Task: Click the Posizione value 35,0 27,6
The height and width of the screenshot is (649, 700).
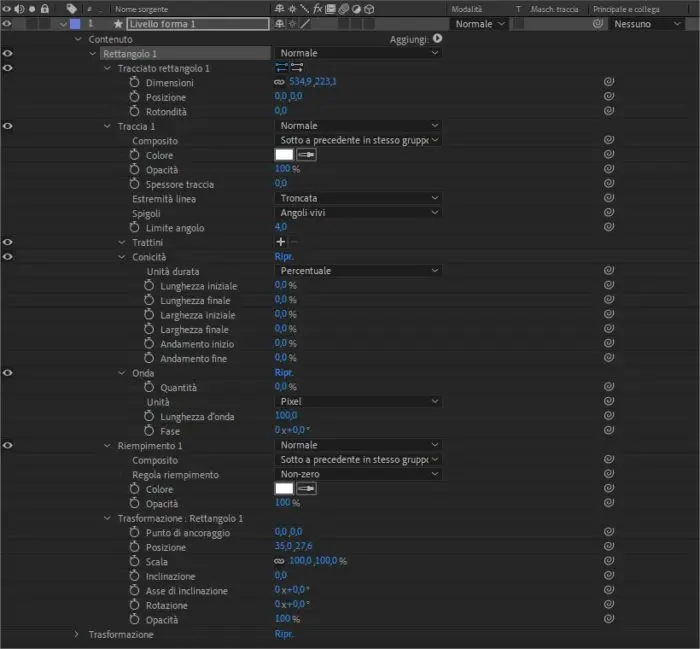Action: (293, 546)
